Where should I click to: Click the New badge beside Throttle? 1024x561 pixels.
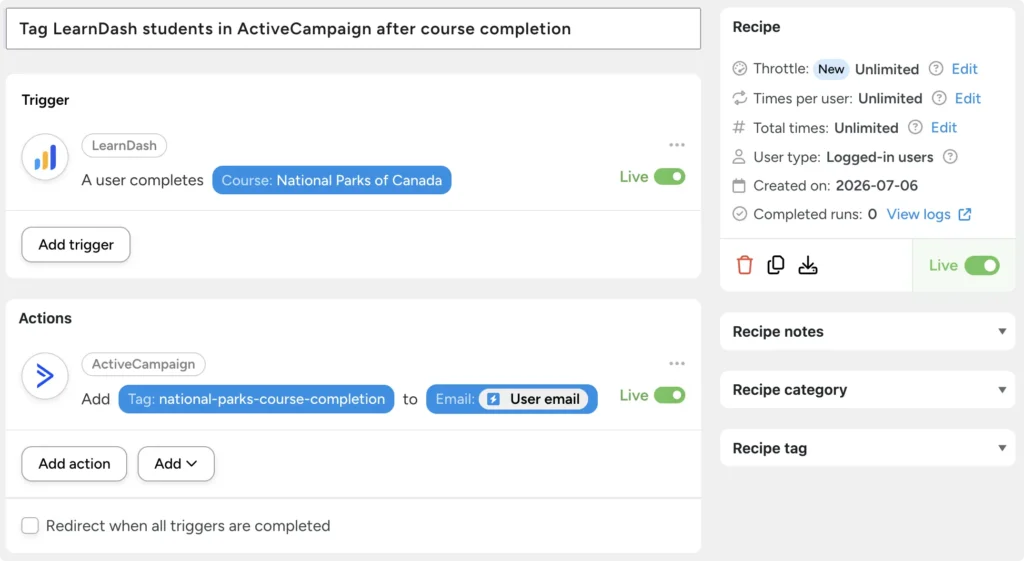tap(831, 69)
